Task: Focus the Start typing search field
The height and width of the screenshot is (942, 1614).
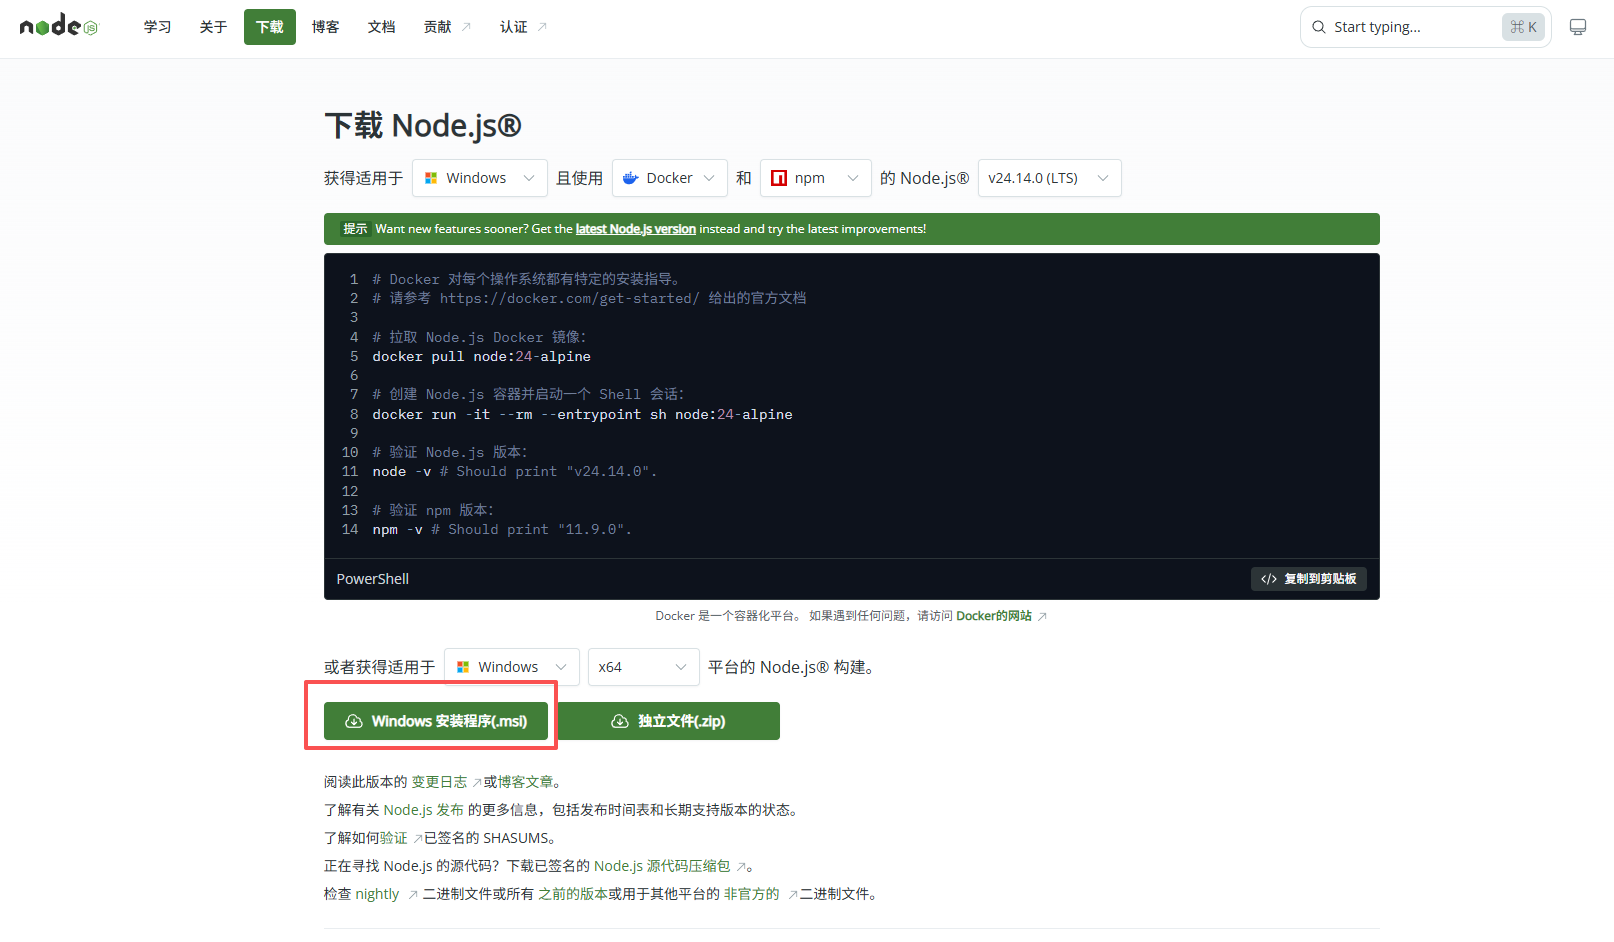Action: coord(1426,27)
